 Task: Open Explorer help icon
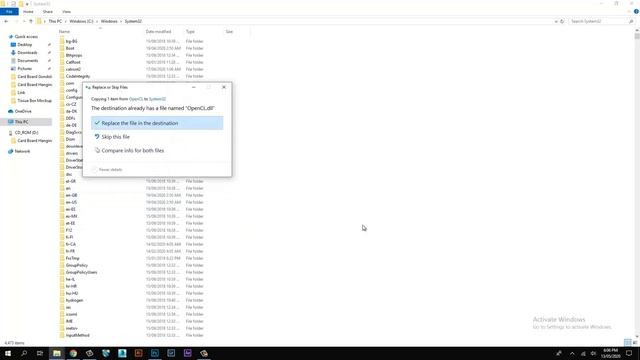[636, 12]
